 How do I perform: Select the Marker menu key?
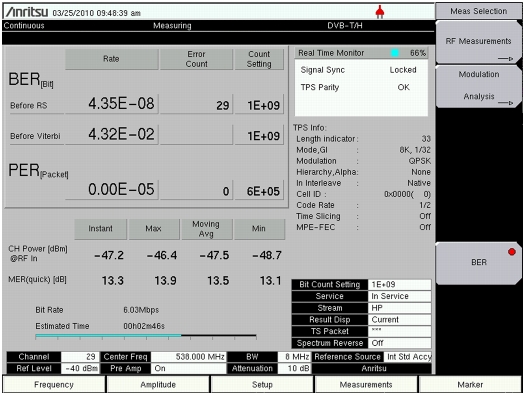[470, 385]
